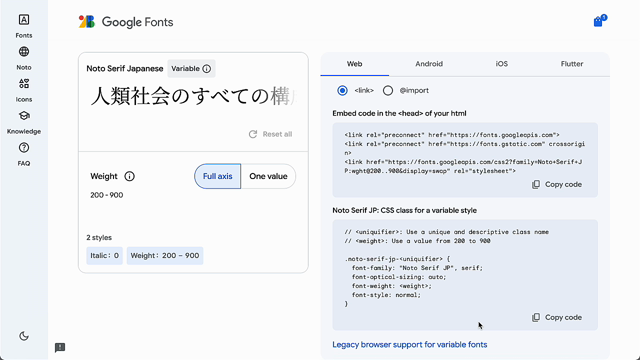
Task: Open the Noto globe section
Action: coord(24,58)
